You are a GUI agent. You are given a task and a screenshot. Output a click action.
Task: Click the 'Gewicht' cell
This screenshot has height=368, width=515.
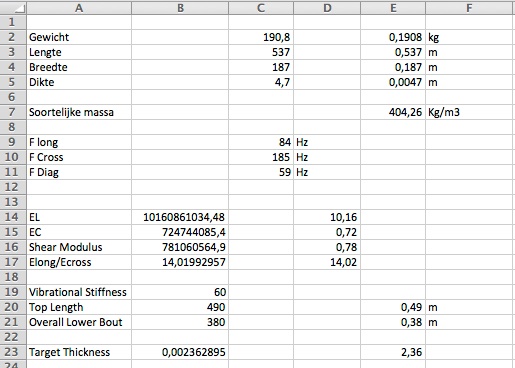click(79, 37)
